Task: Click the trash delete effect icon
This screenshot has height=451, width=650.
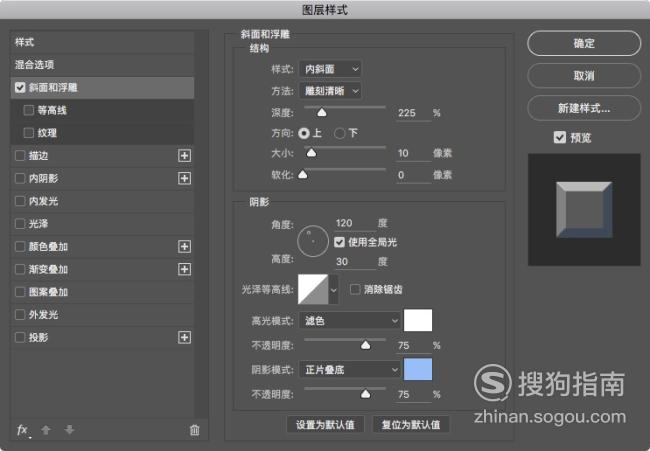Action: click(x=194, y=430)
